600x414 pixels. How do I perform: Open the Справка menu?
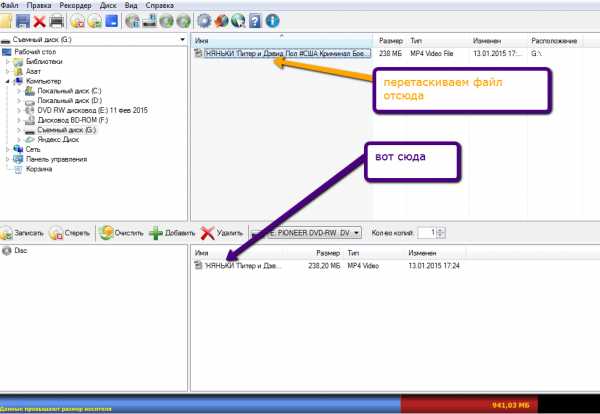pyautogui.click(x=160, y=5)
